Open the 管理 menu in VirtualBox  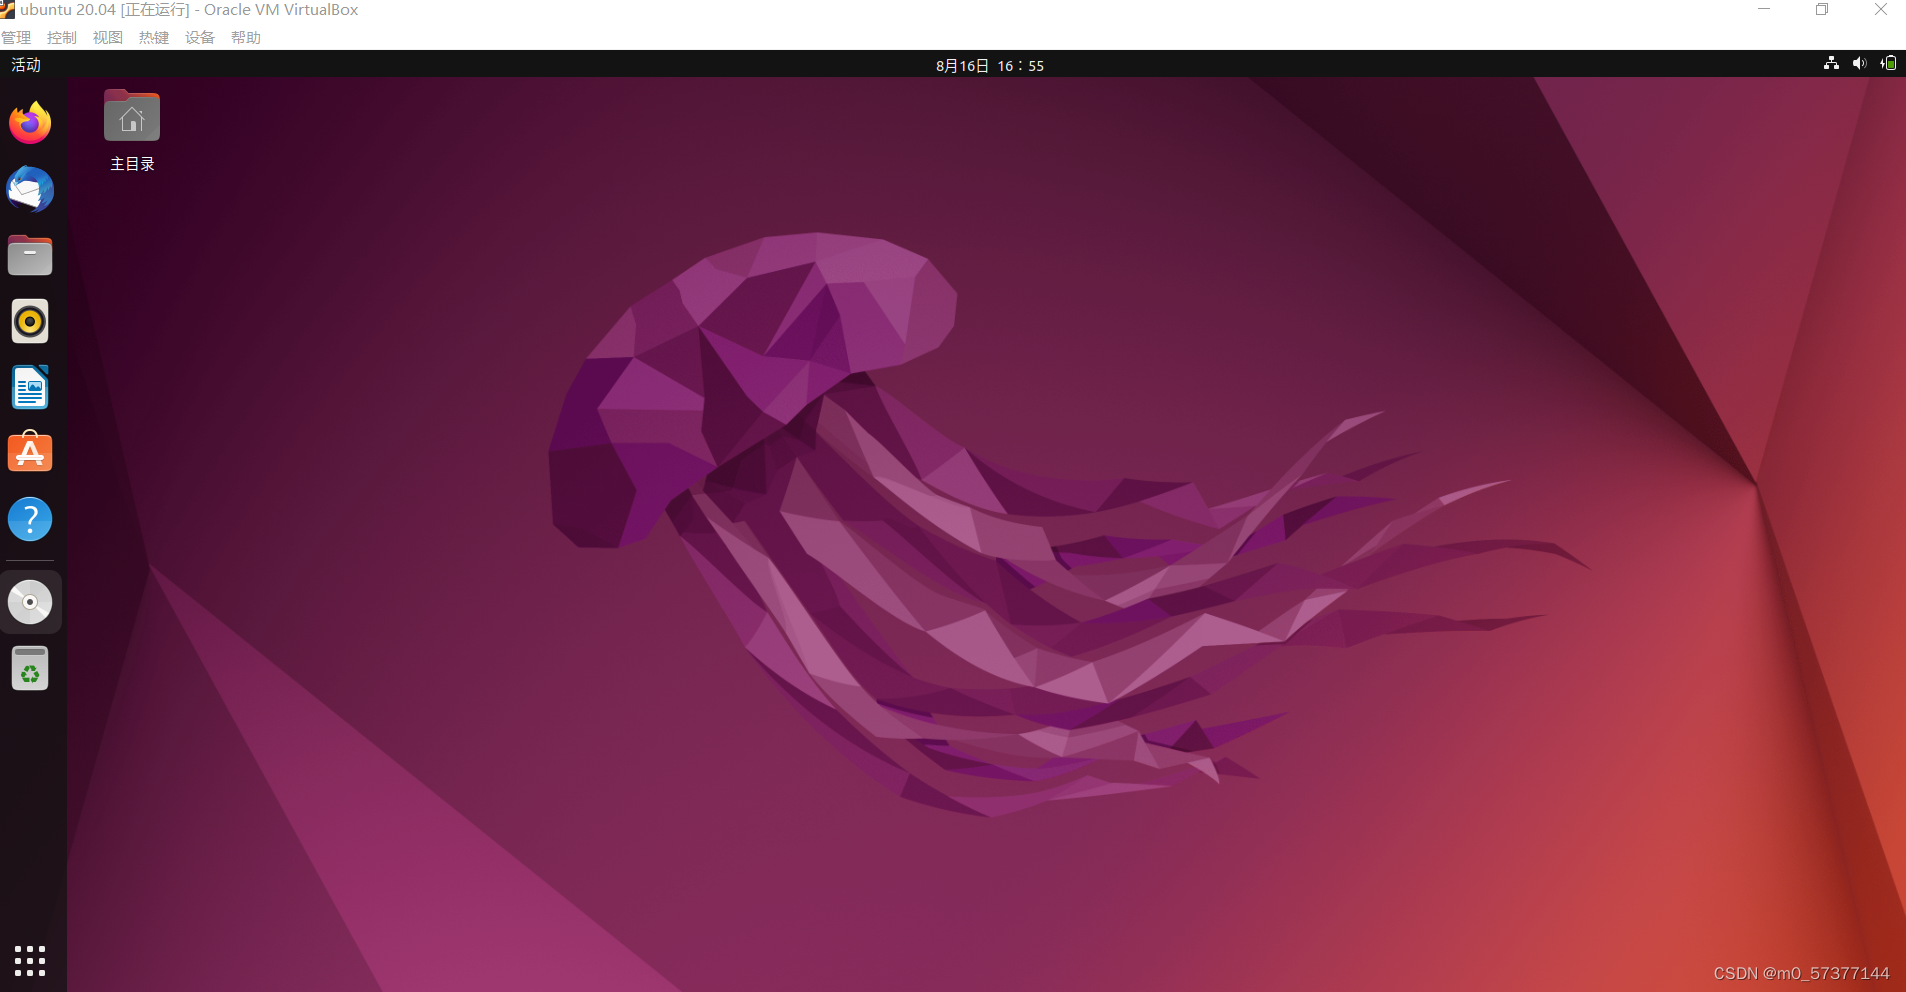tap(16, 38)
